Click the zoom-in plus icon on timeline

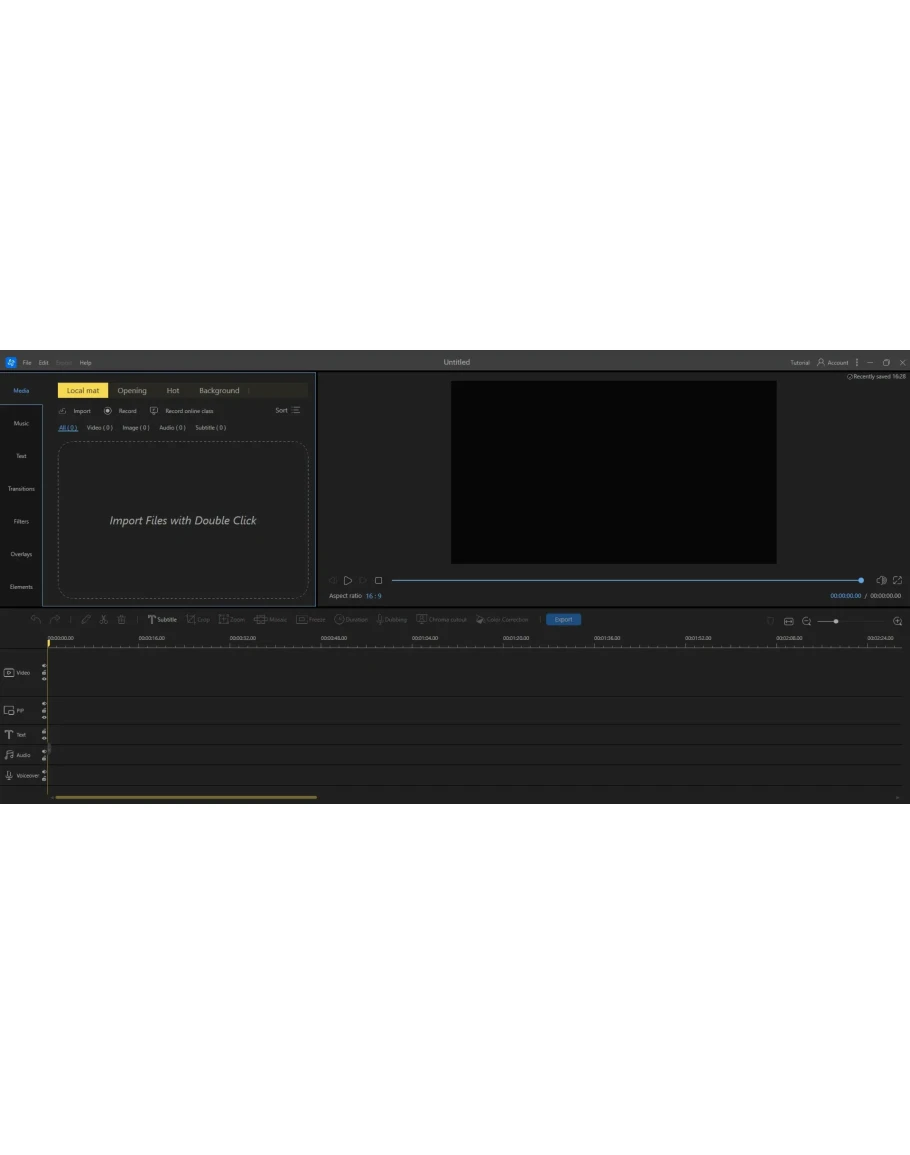pyautogui.click(x=897, y=621)
